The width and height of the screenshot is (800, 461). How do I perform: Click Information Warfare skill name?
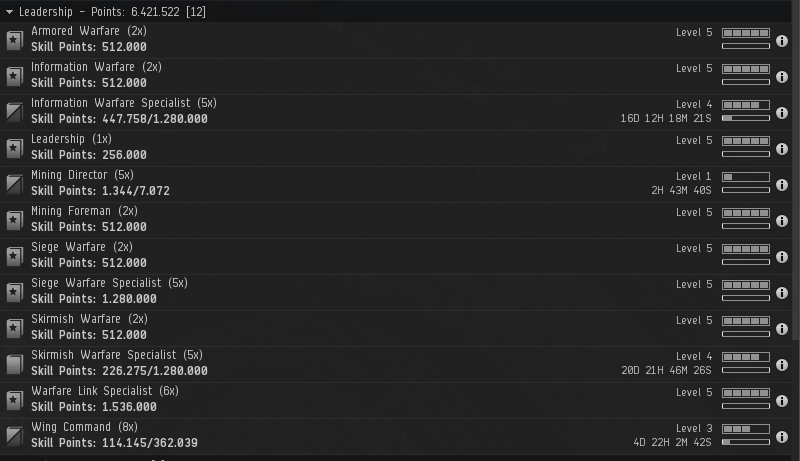pyautogui.click(x=96, y=67)
